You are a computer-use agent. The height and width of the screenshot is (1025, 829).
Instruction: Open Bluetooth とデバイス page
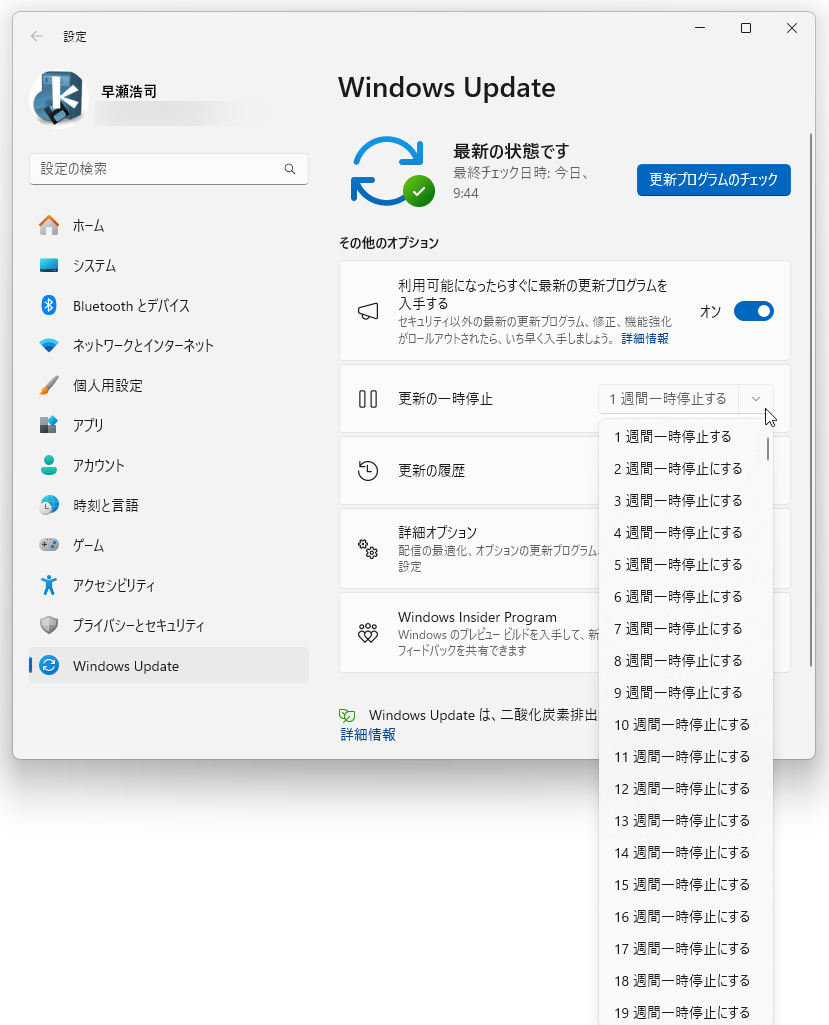(169, 305)
